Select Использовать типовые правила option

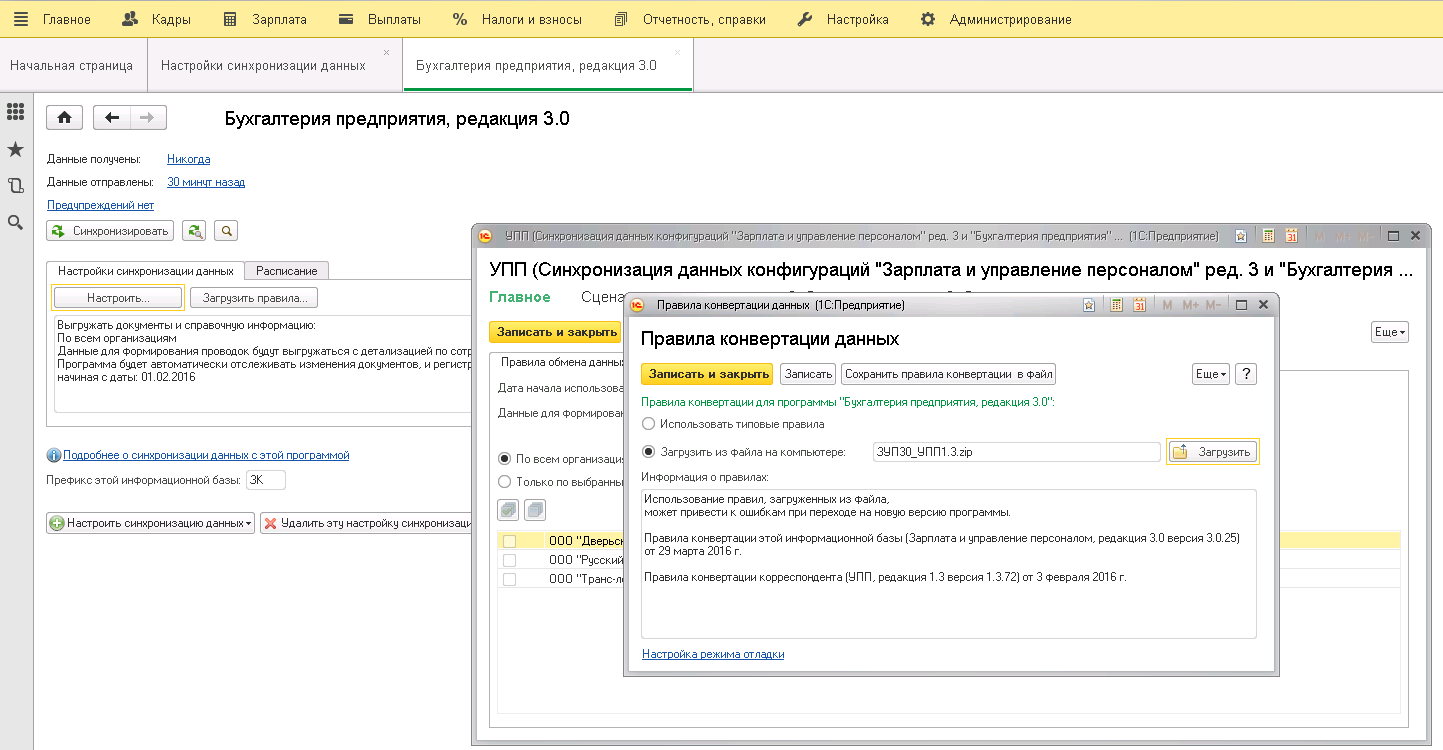coord(649,424)
